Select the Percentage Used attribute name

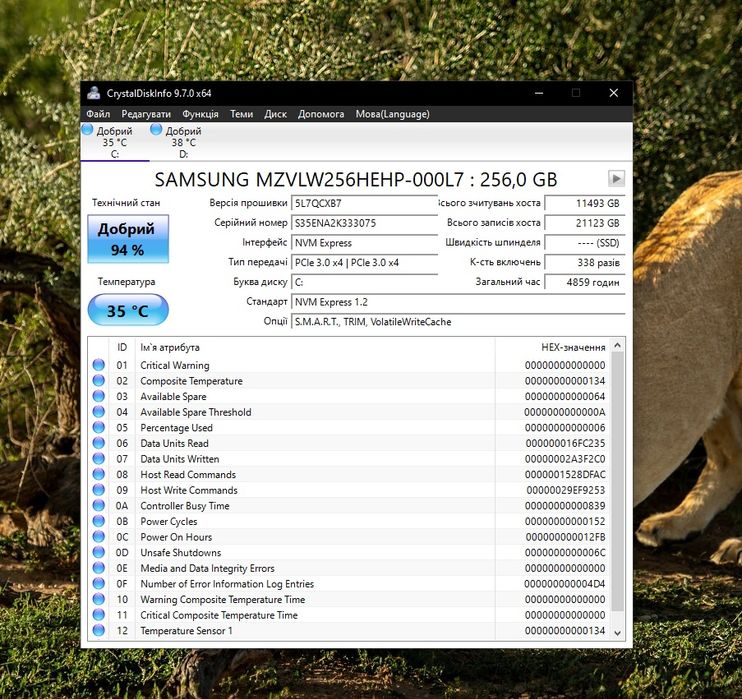point(177,428)
